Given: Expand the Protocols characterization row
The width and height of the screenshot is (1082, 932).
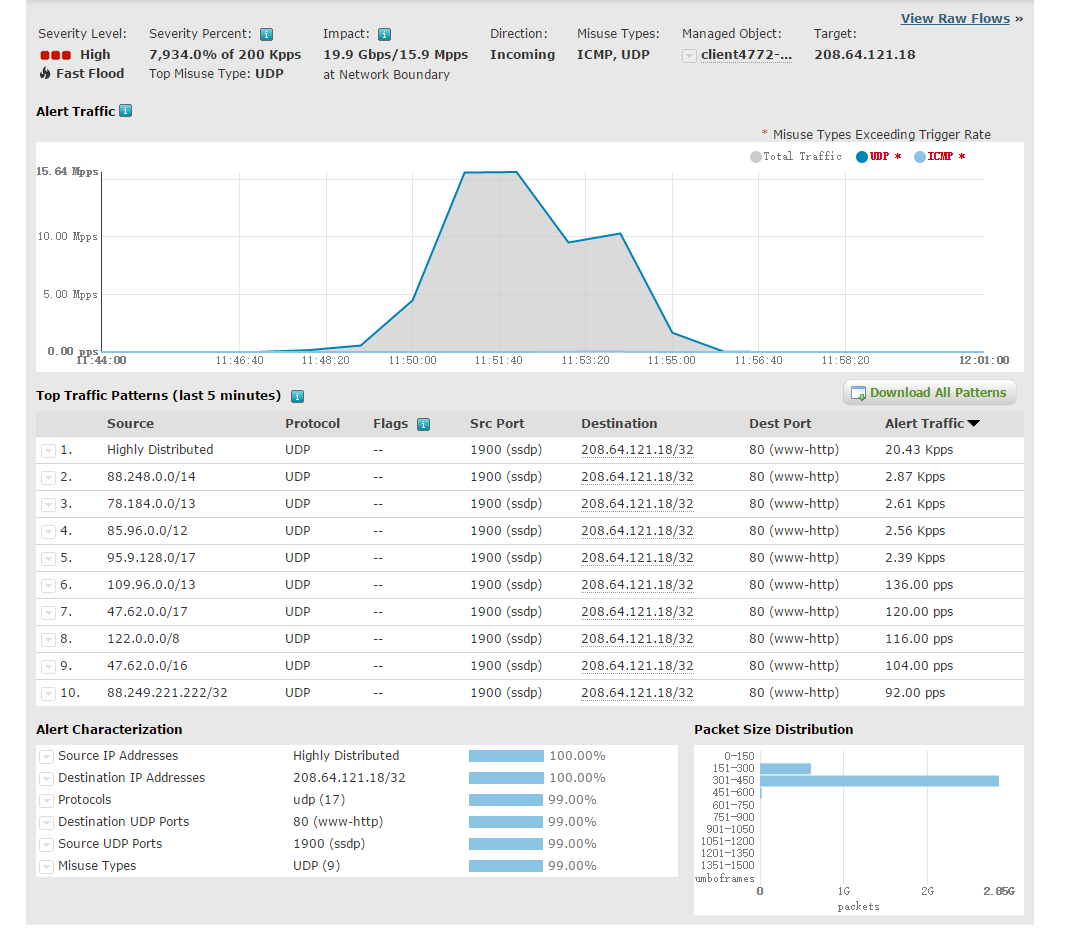Looking at the screenshot, I should (x=46, y=801).
